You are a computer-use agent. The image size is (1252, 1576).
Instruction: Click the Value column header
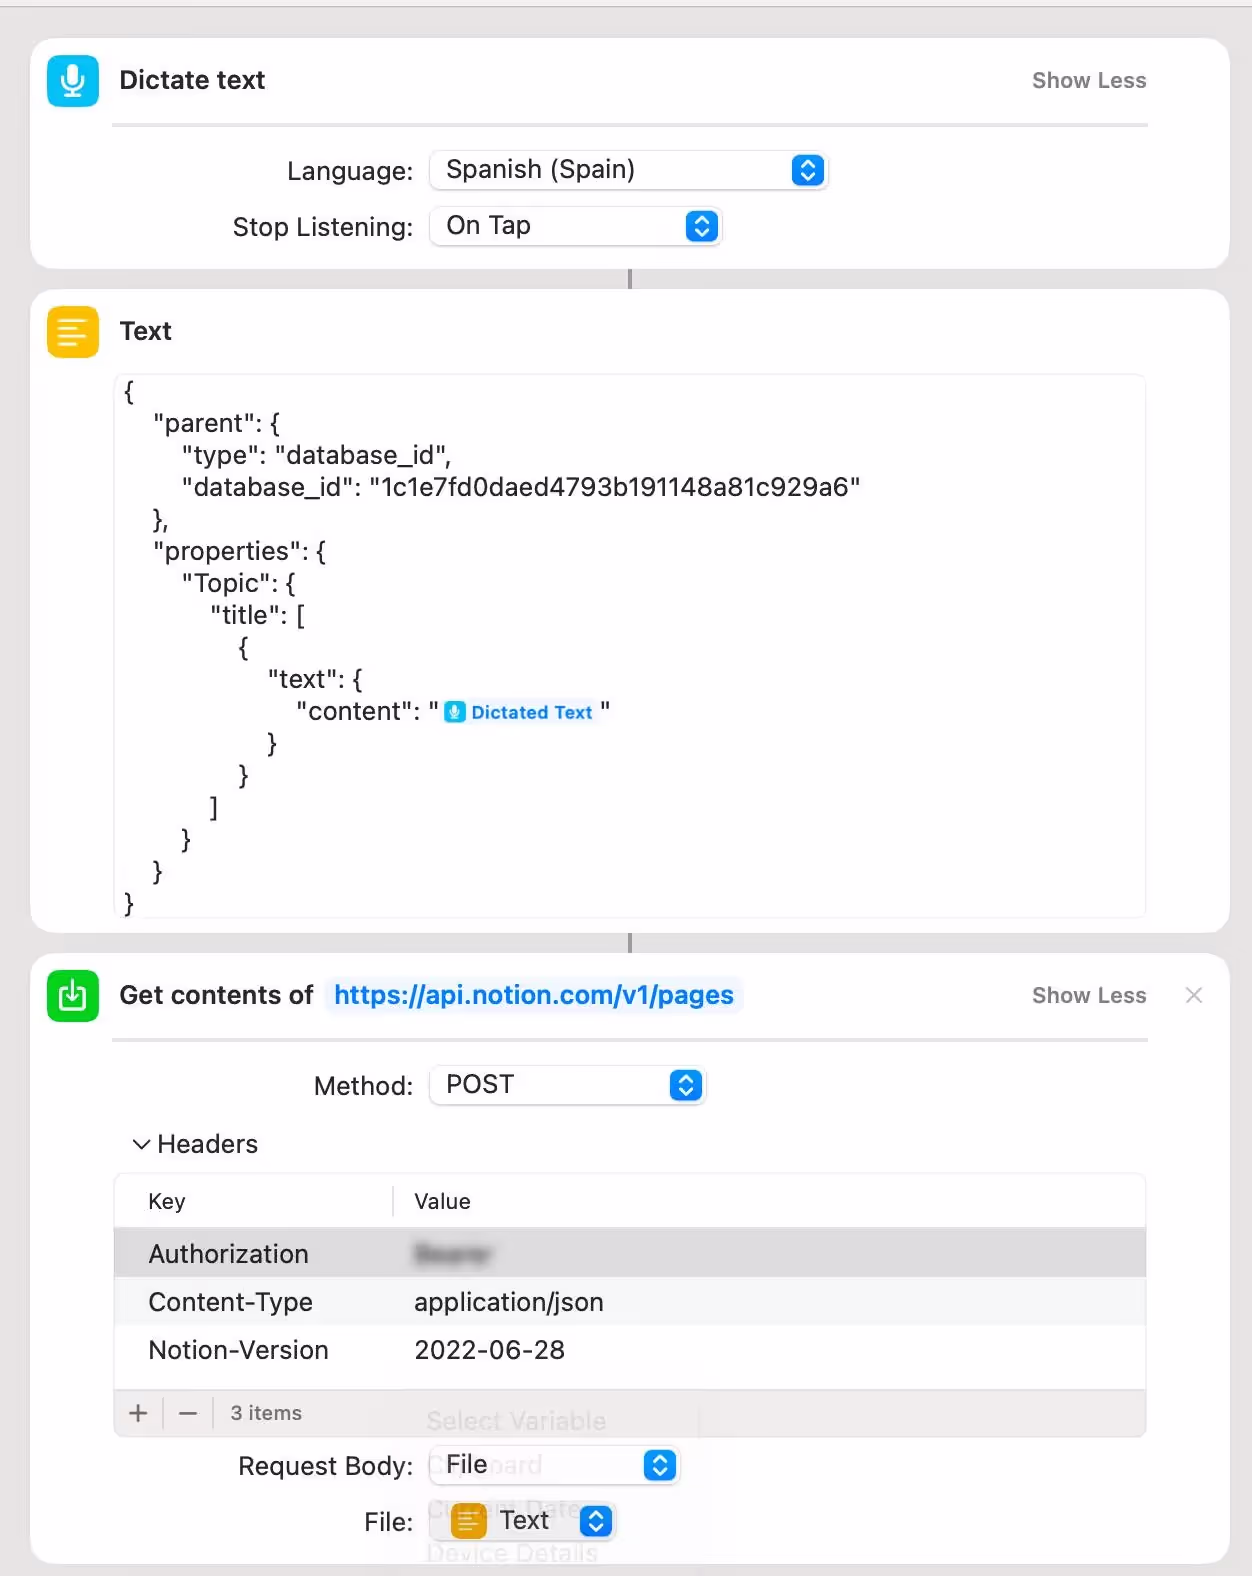click(x=442, y=1201)
